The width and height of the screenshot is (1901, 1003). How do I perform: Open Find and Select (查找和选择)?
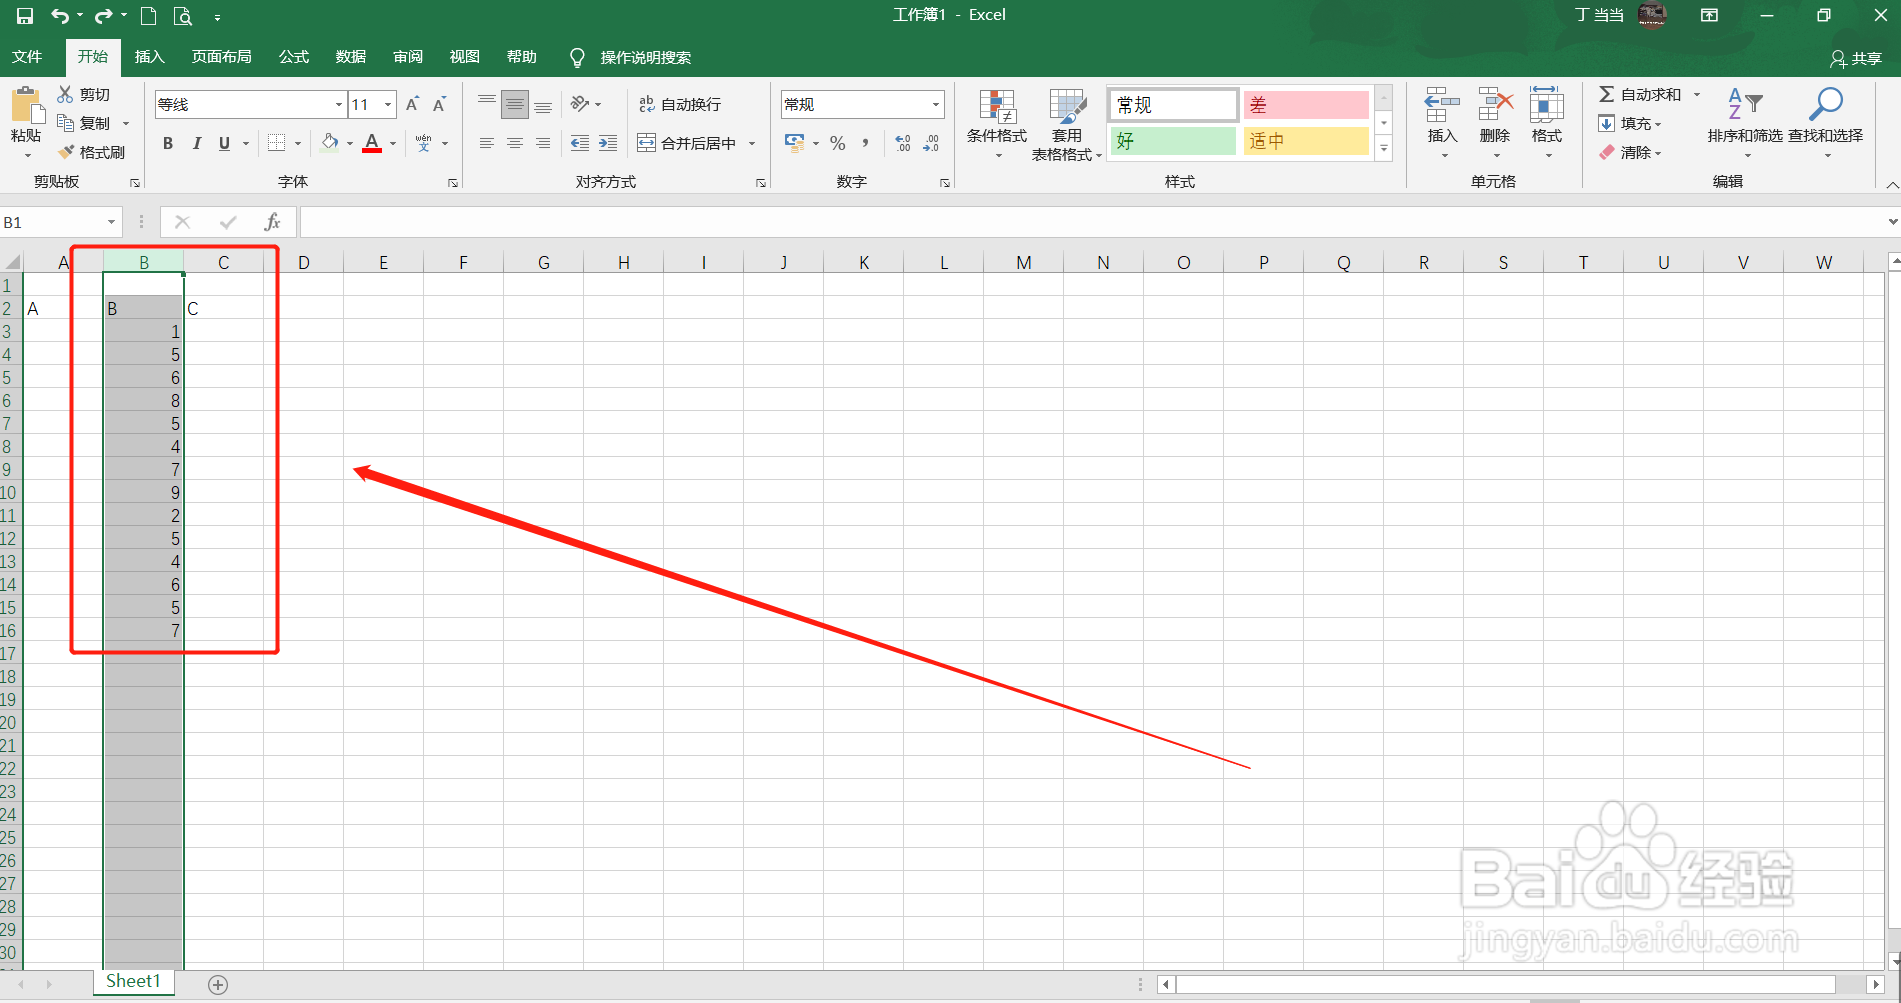(x=1826, y=123)
